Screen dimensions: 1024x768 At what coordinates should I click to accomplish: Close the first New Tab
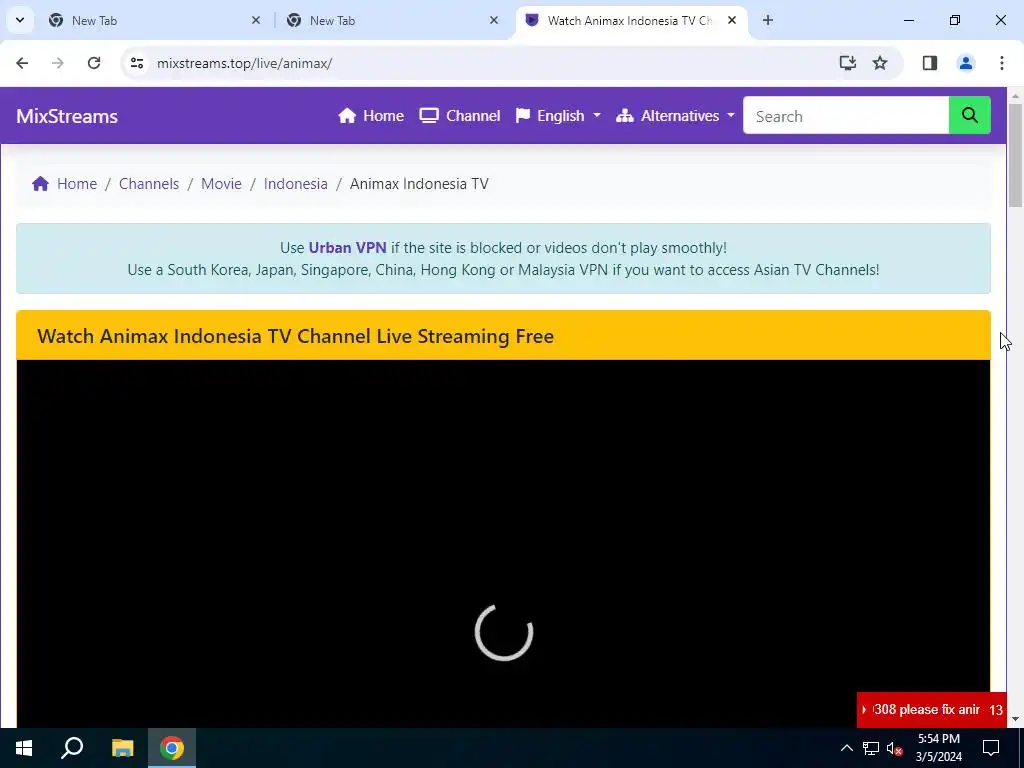tap(256, 20)
